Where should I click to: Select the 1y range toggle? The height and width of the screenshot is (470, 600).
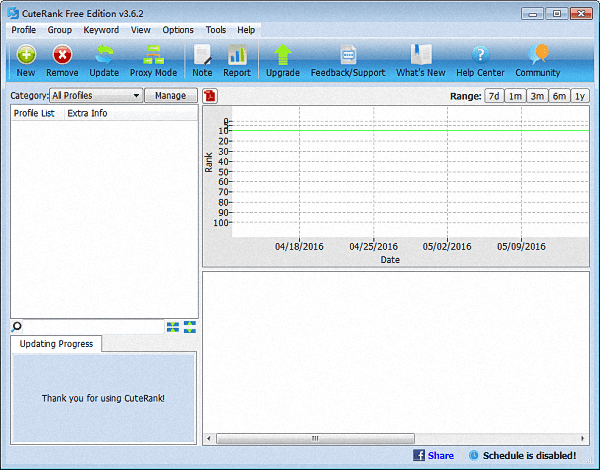click(x=579, y=96)
